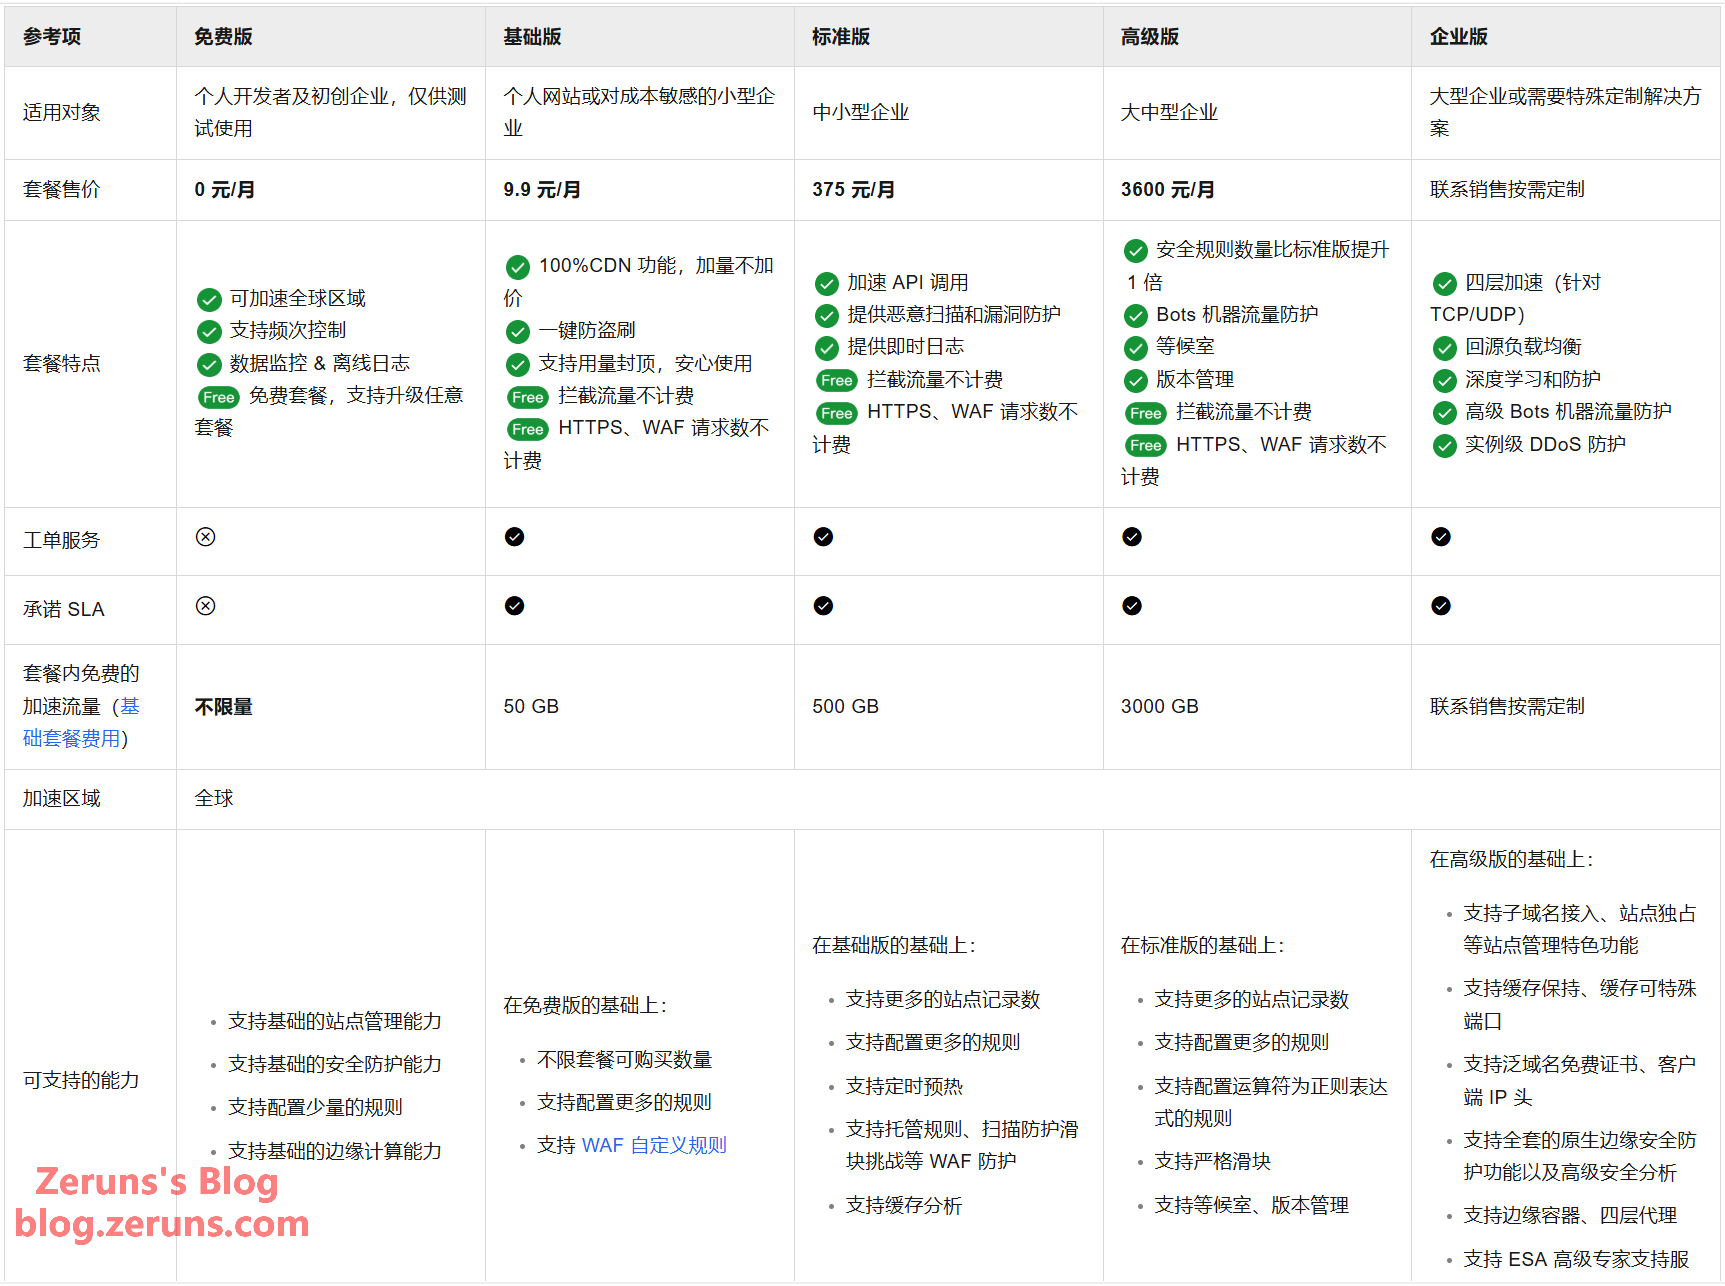The height and width of the screenshot is (1286, 1725).
Task: Click the cross icon in 工单服务 免费版 cell
Action: [x=205, y=537]
